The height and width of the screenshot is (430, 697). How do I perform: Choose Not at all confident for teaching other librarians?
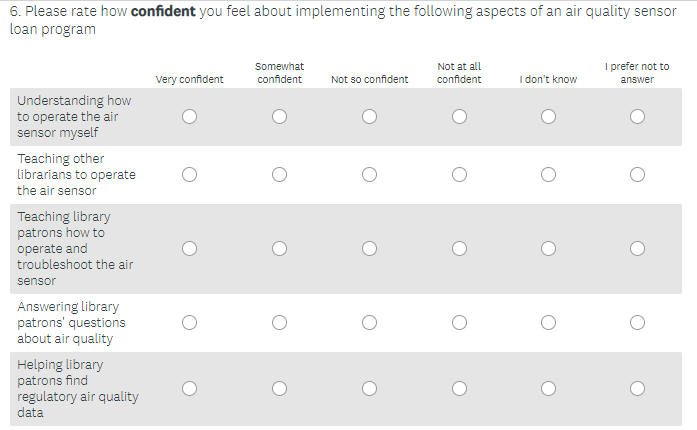click(x=459, y=175)
